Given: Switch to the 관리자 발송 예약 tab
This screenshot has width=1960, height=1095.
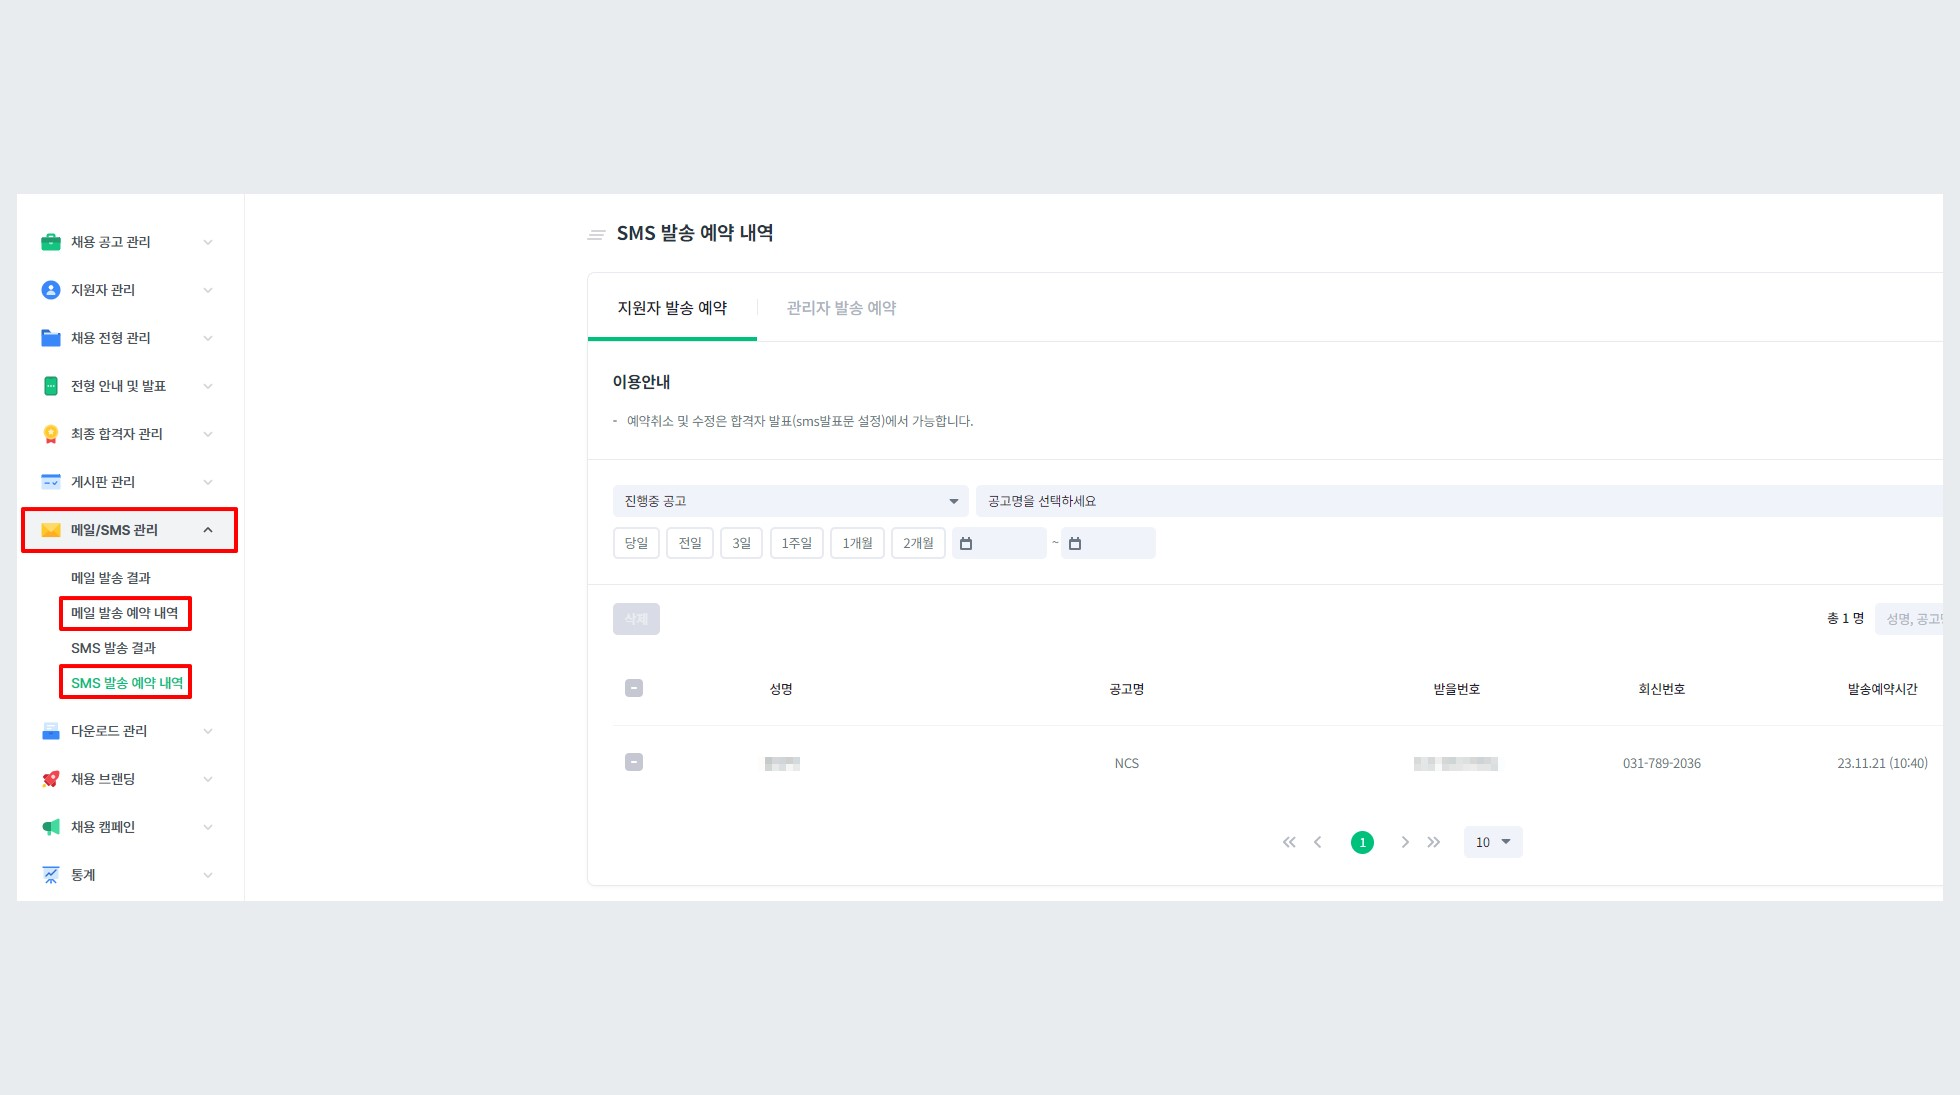Looking at the screenshot, I should click(840, 307).
